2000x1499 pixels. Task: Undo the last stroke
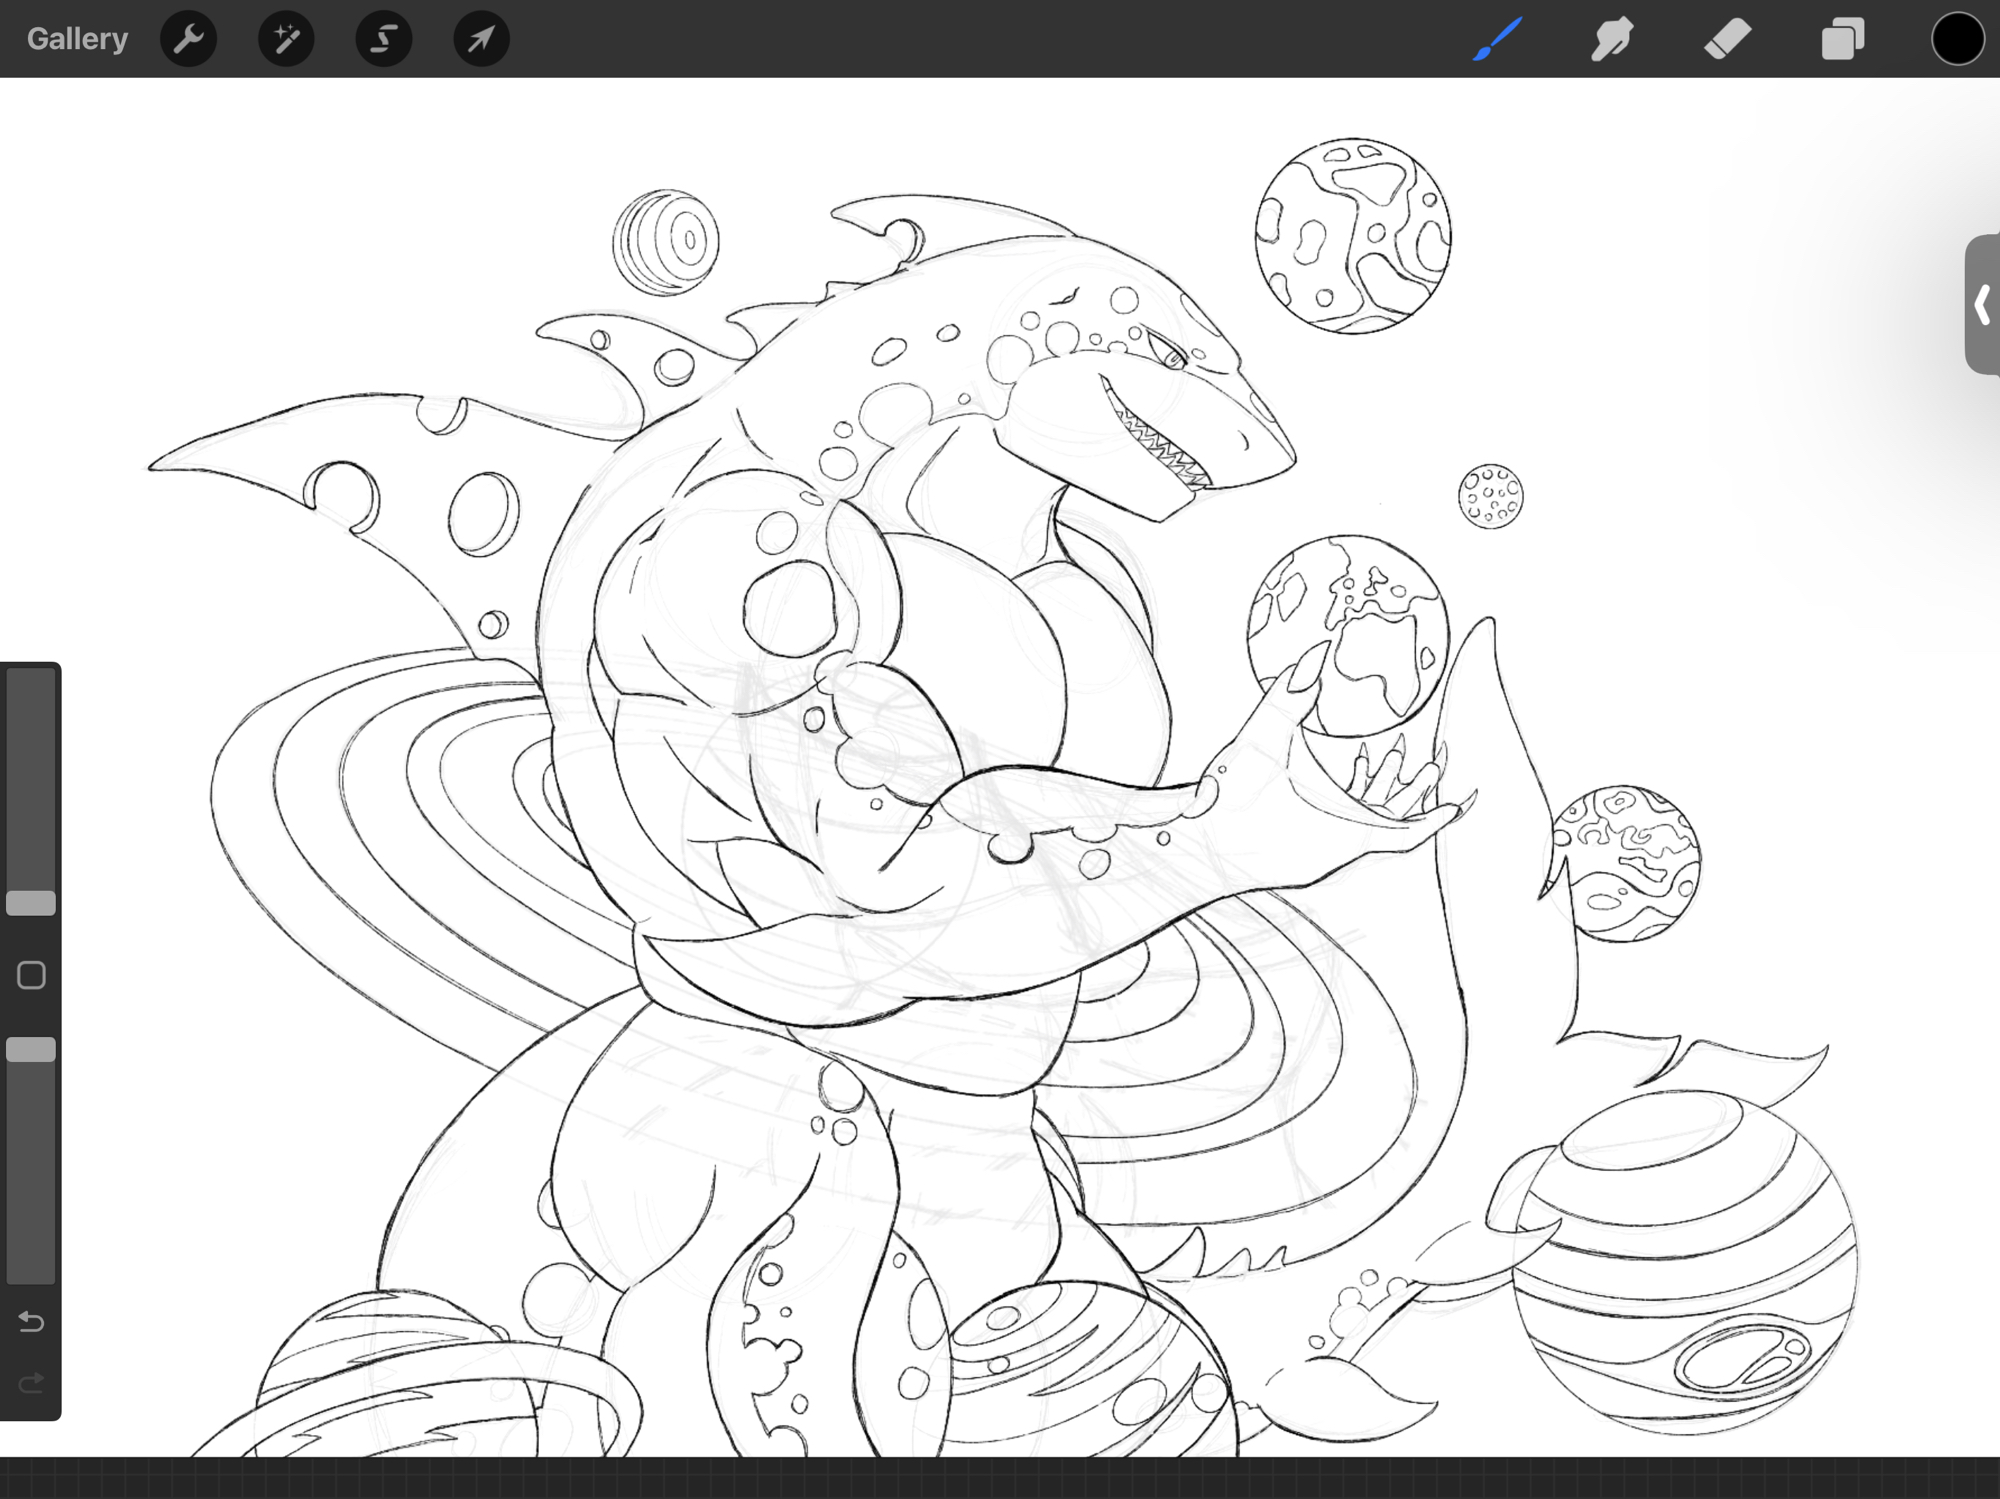click(31, 1322)
